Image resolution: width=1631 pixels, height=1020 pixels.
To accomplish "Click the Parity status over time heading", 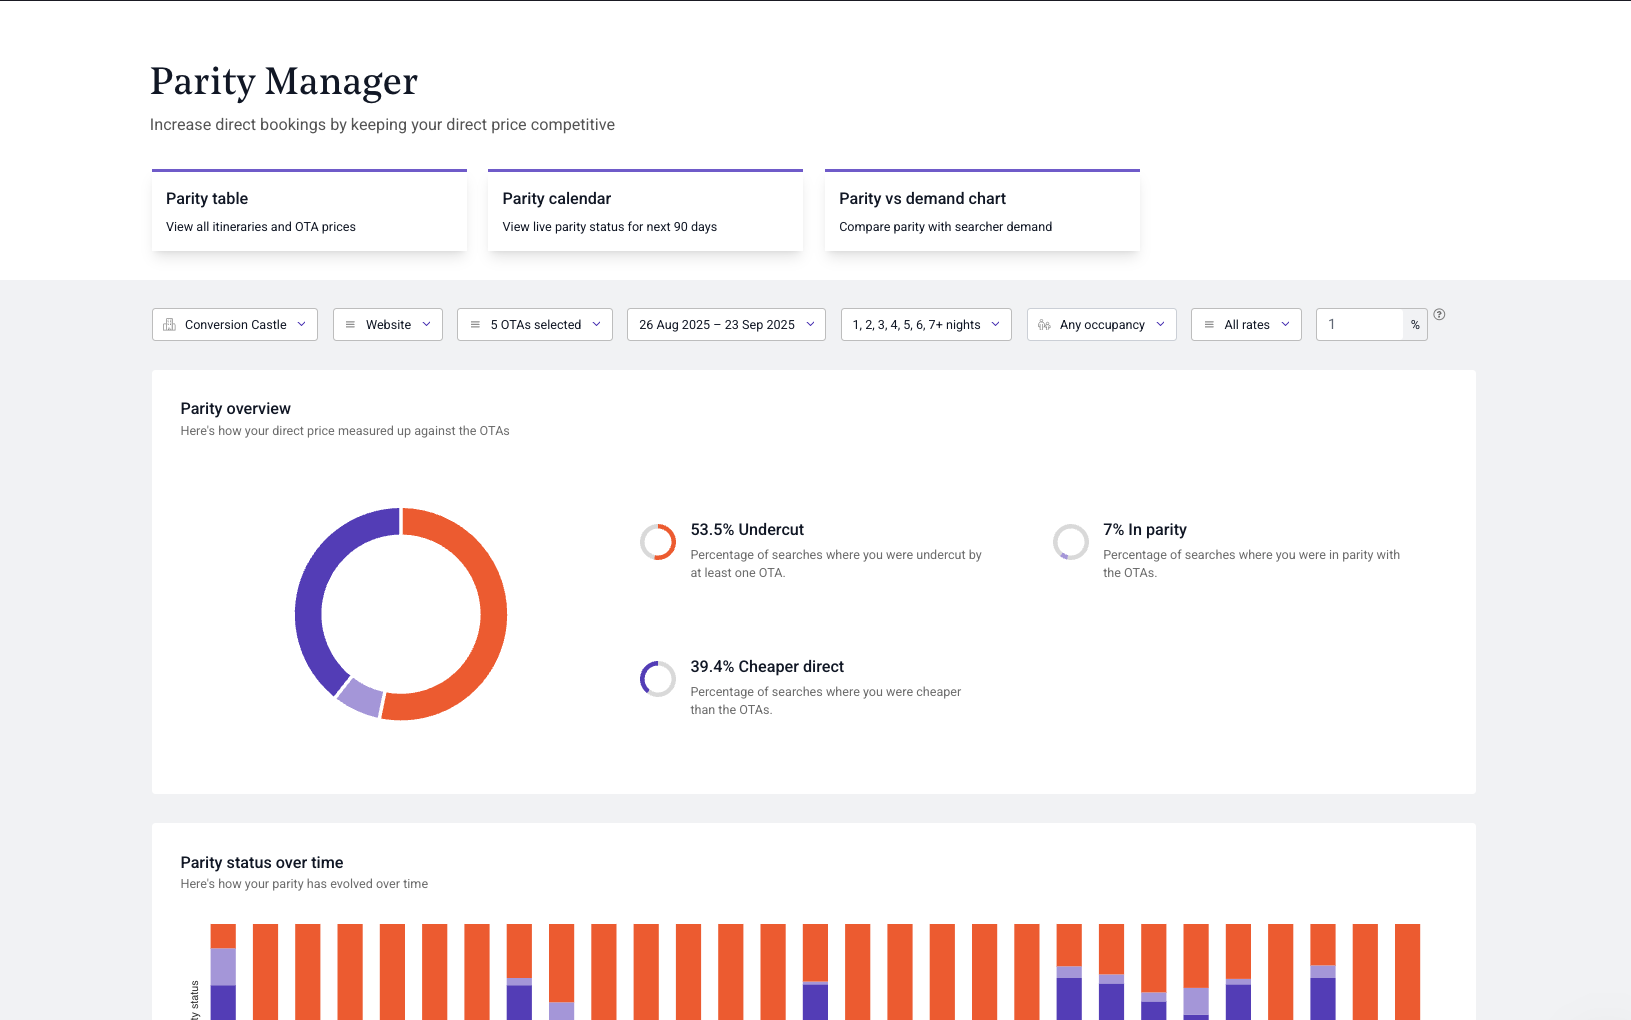I will 262,863.
